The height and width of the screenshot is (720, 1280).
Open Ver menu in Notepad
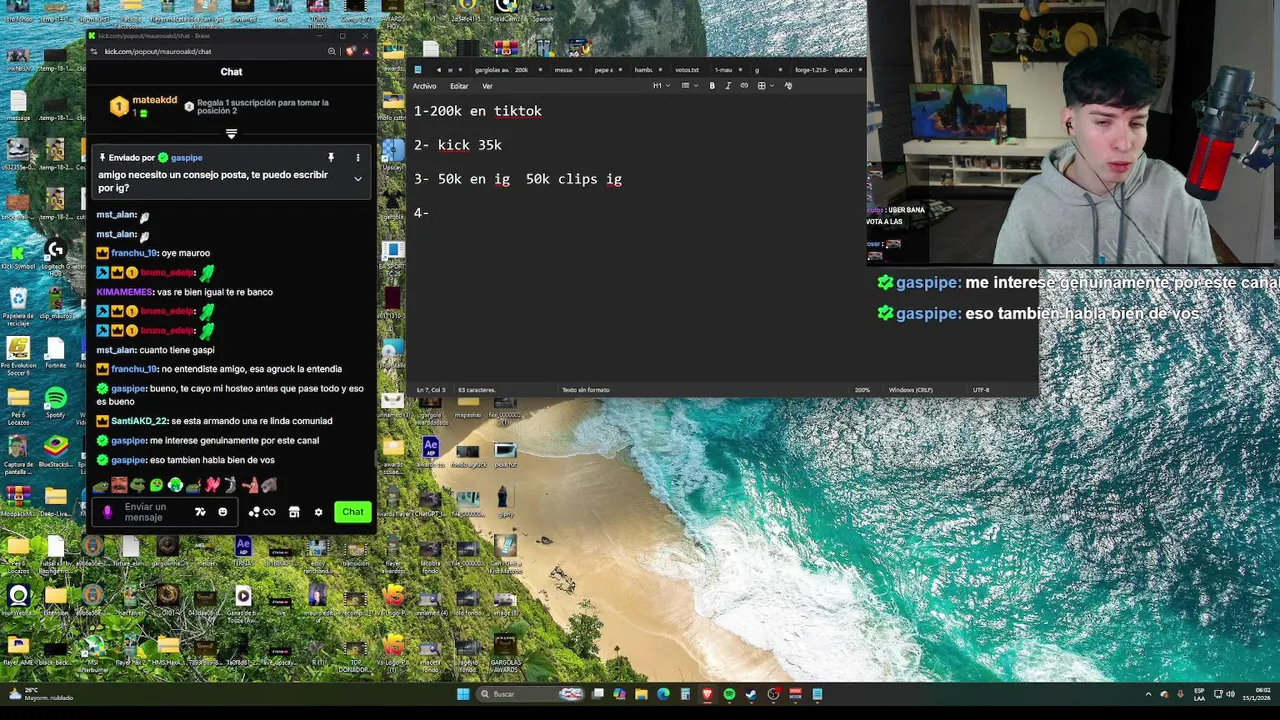pyautogui.click(x=487, y=86)
